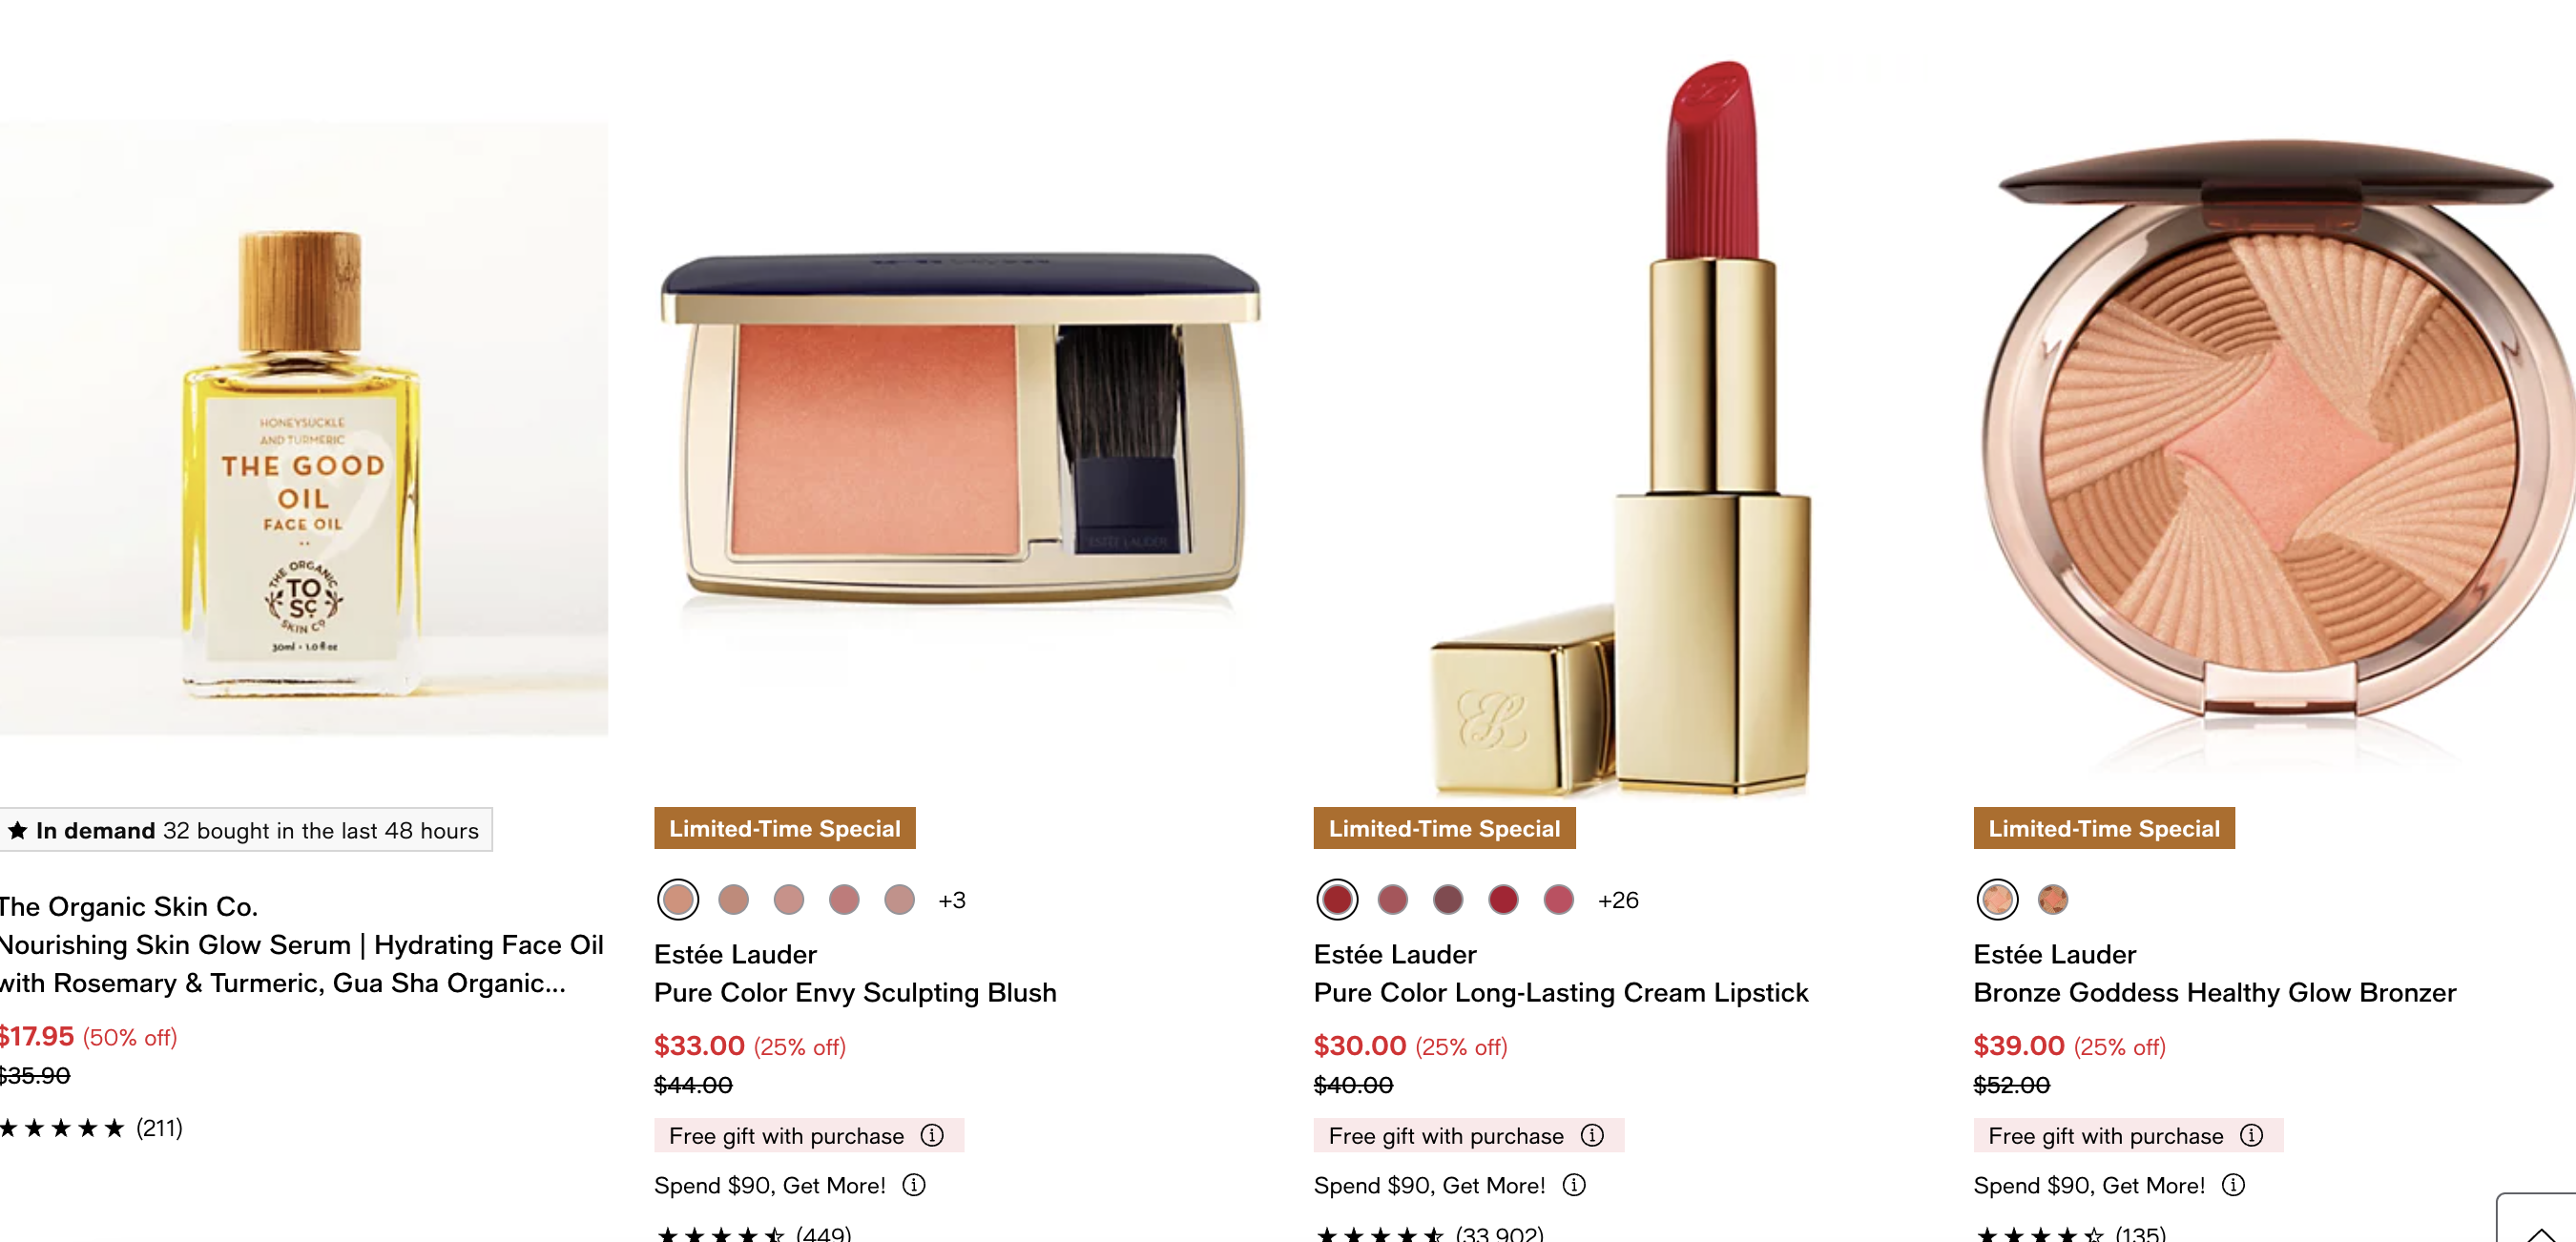This screenshot has width=2576, height=1242.
Task: Open Pure Color Long-Lasting Cream Lipstick link
Action: click(x=1561, y=992)
